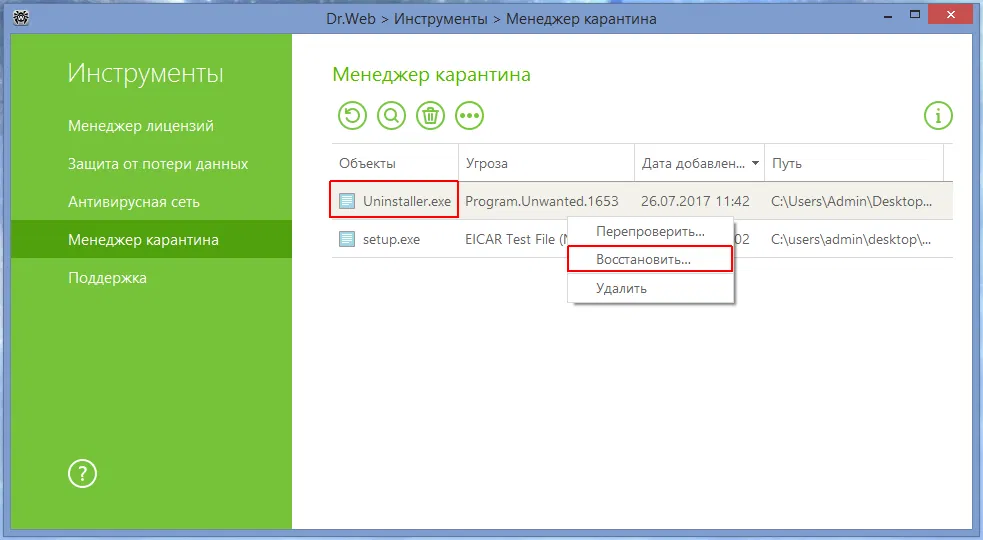The image size is (983, 540).
Task: Sort by Объекты column header
Action: 395,163
